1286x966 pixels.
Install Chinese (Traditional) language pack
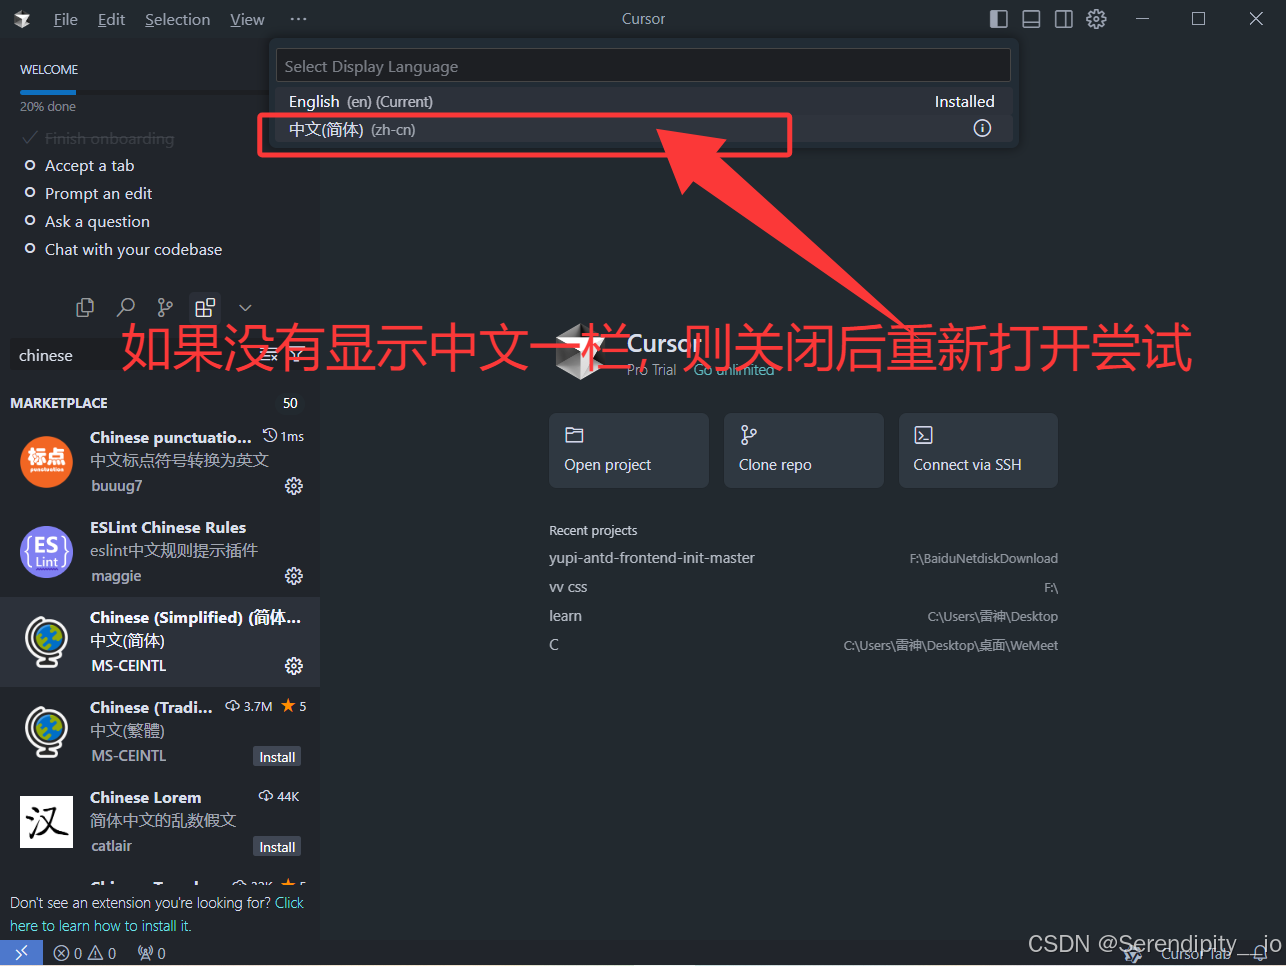point(277,757)
